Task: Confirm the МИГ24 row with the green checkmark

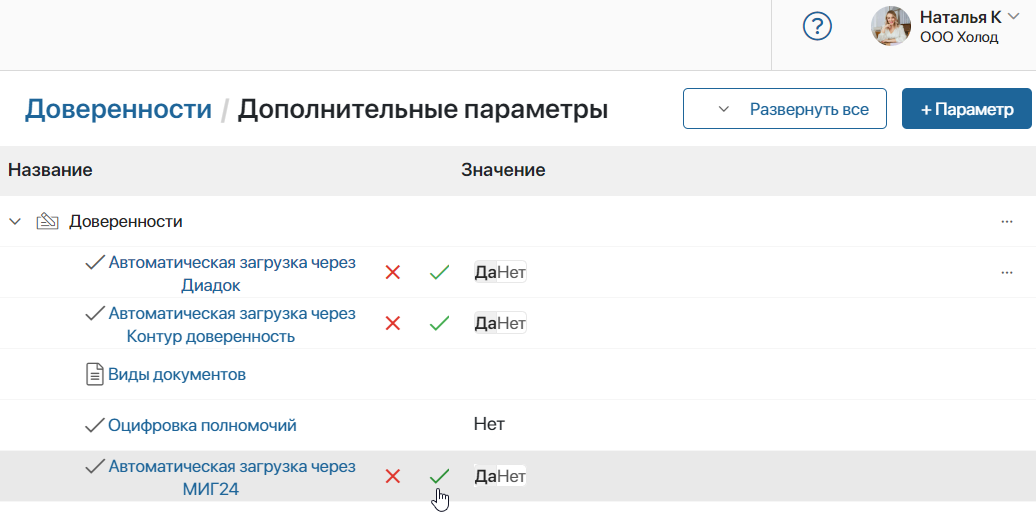Action: coord(439,476)
